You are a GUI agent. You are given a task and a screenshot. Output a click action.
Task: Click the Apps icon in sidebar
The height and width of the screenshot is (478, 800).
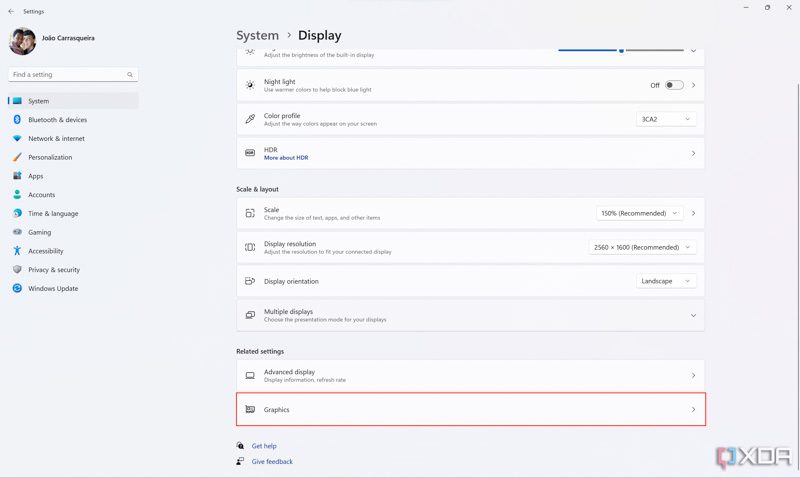pyautogui.click(x=17, y=176)
